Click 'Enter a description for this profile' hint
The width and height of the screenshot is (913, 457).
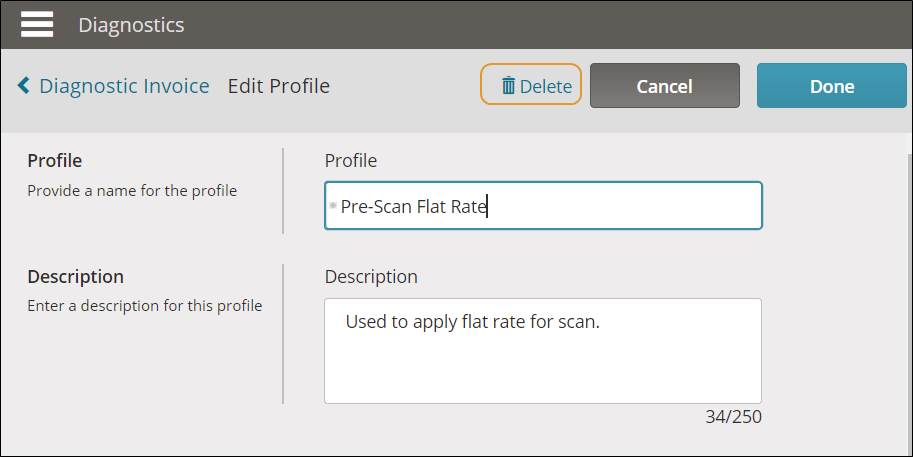coord(144,306)
